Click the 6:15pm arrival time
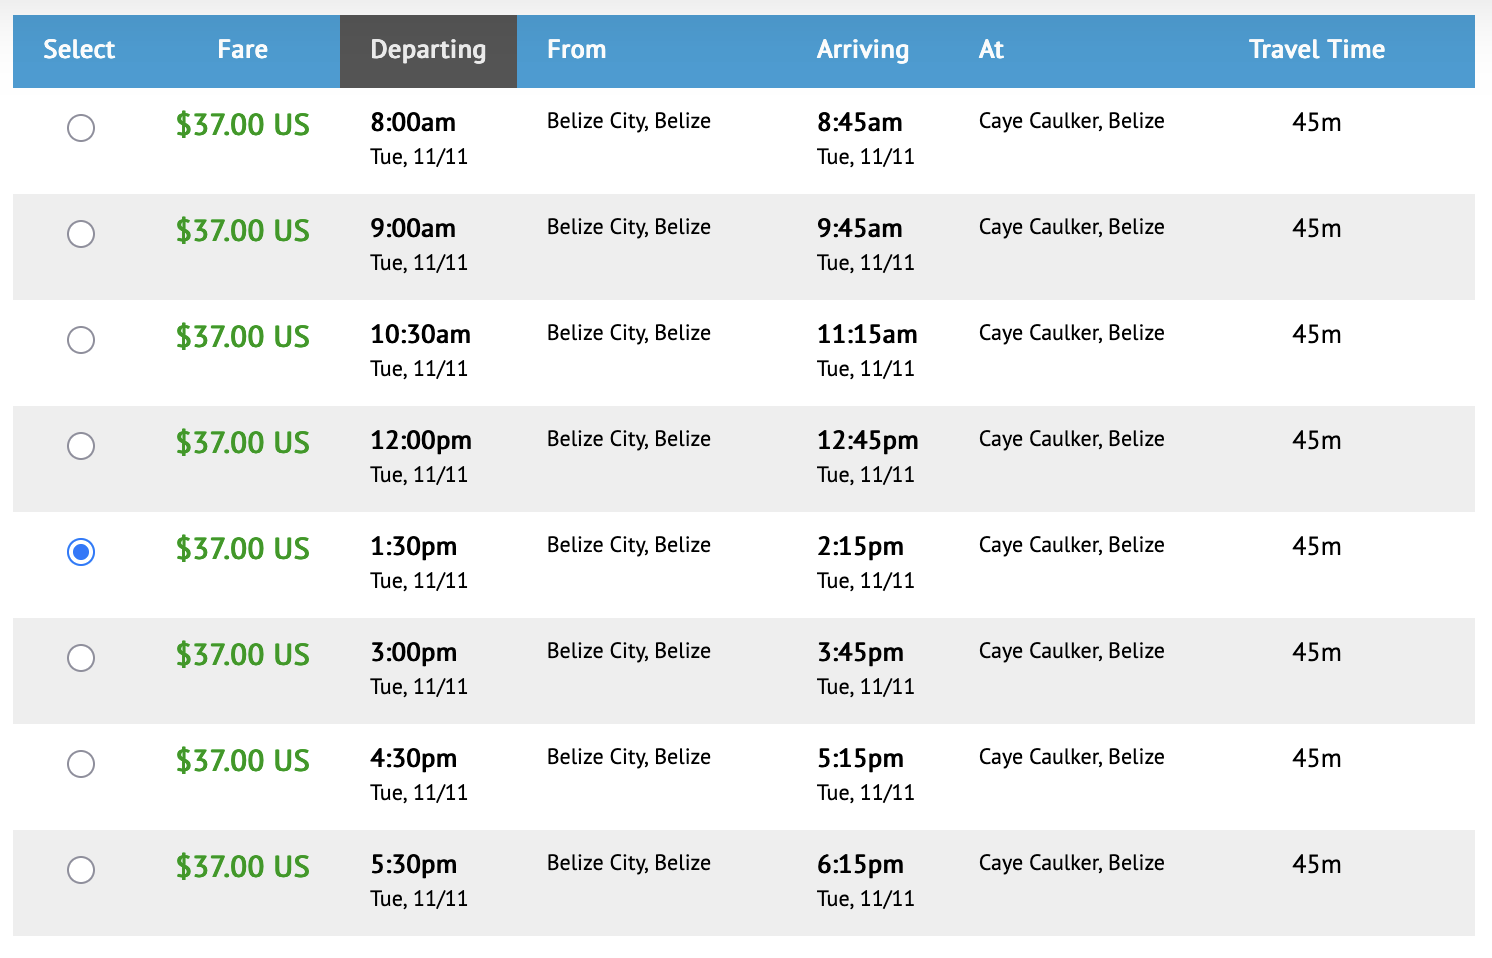The image size is (1492, 958). point(860,865)
